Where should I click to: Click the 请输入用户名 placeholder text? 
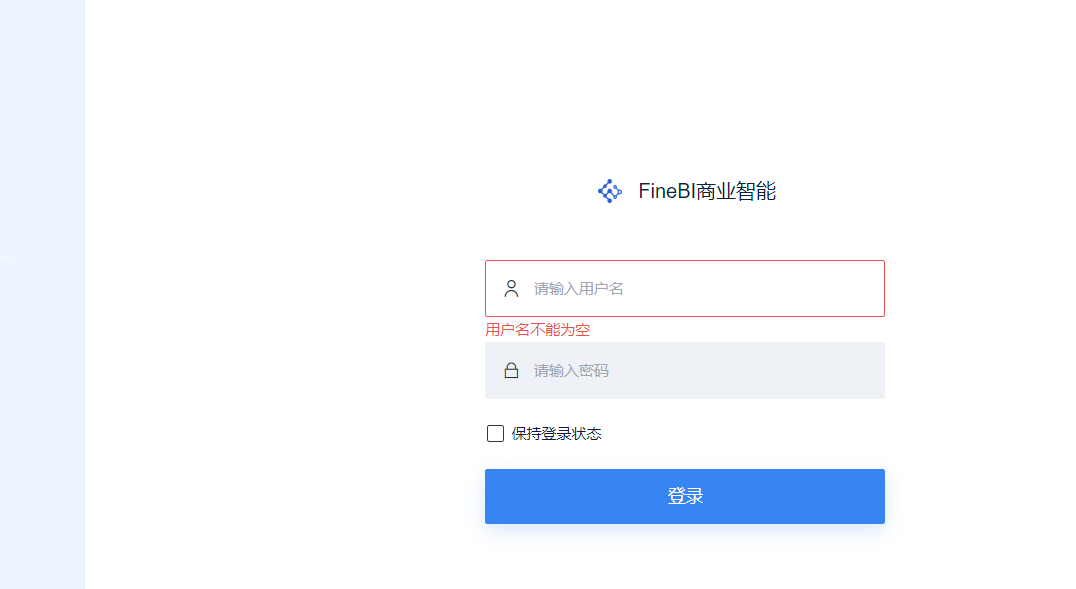(578, 289)
